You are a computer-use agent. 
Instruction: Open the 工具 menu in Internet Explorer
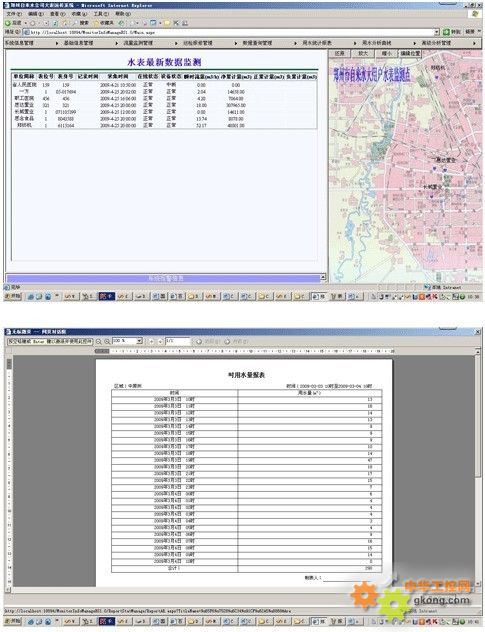[101, 14]
